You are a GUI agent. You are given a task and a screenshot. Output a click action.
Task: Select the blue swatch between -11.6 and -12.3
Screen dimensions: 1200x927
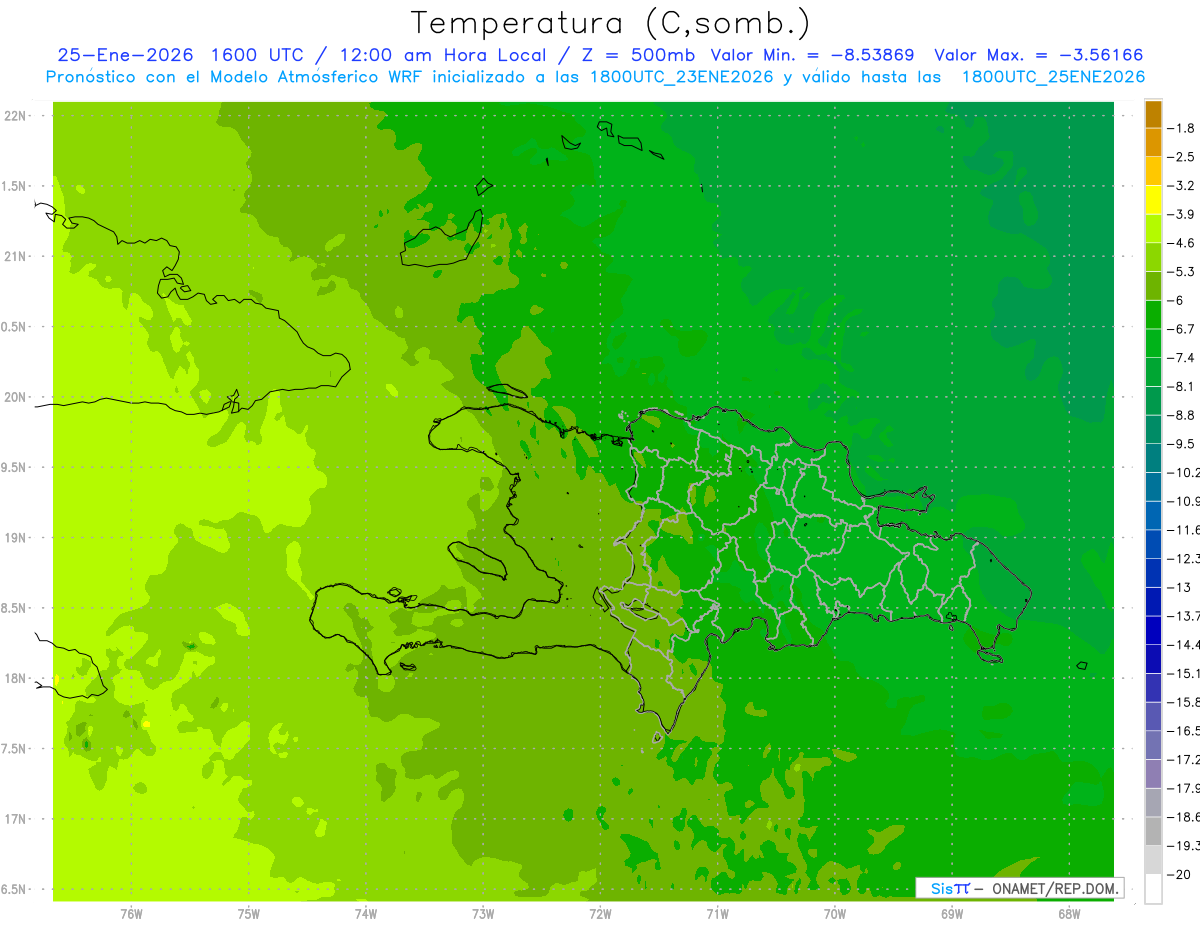[1153, 544]
